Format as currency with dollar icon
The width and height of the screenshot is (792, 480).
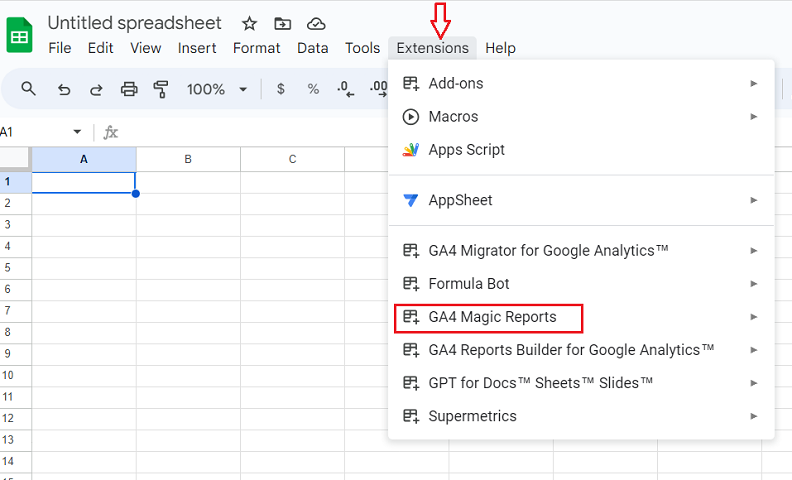(281, 89)
